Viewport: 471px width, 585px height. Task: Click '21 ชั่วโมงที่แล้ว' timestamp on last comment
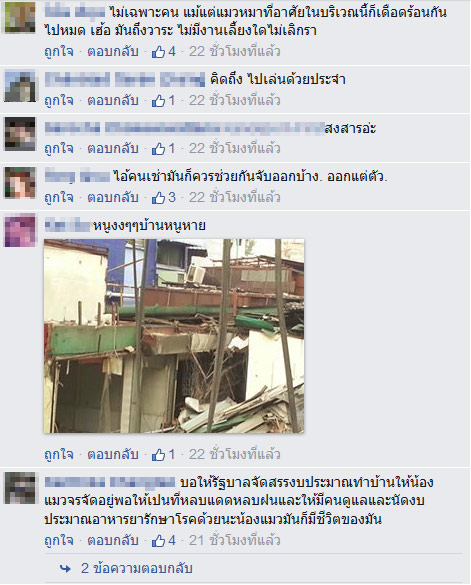pyautogui.click(x=234, y=540)
